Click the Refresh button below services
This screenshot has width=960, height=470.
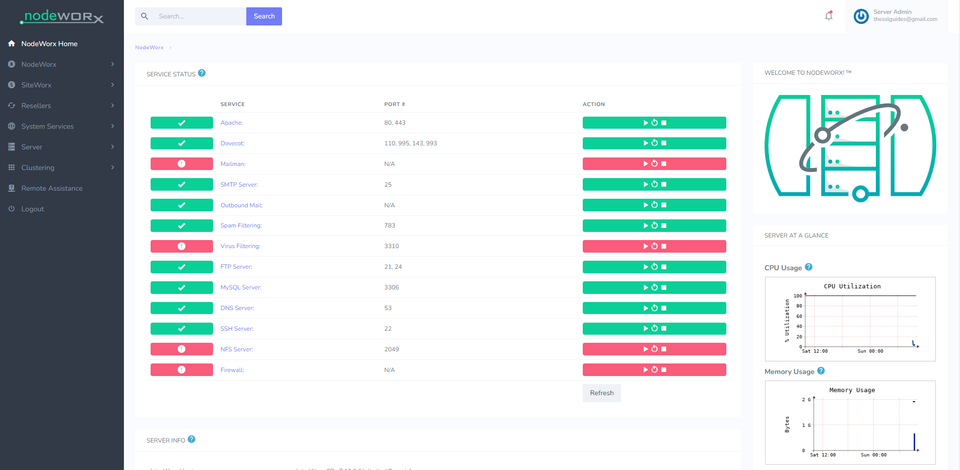tap(601, 393)
